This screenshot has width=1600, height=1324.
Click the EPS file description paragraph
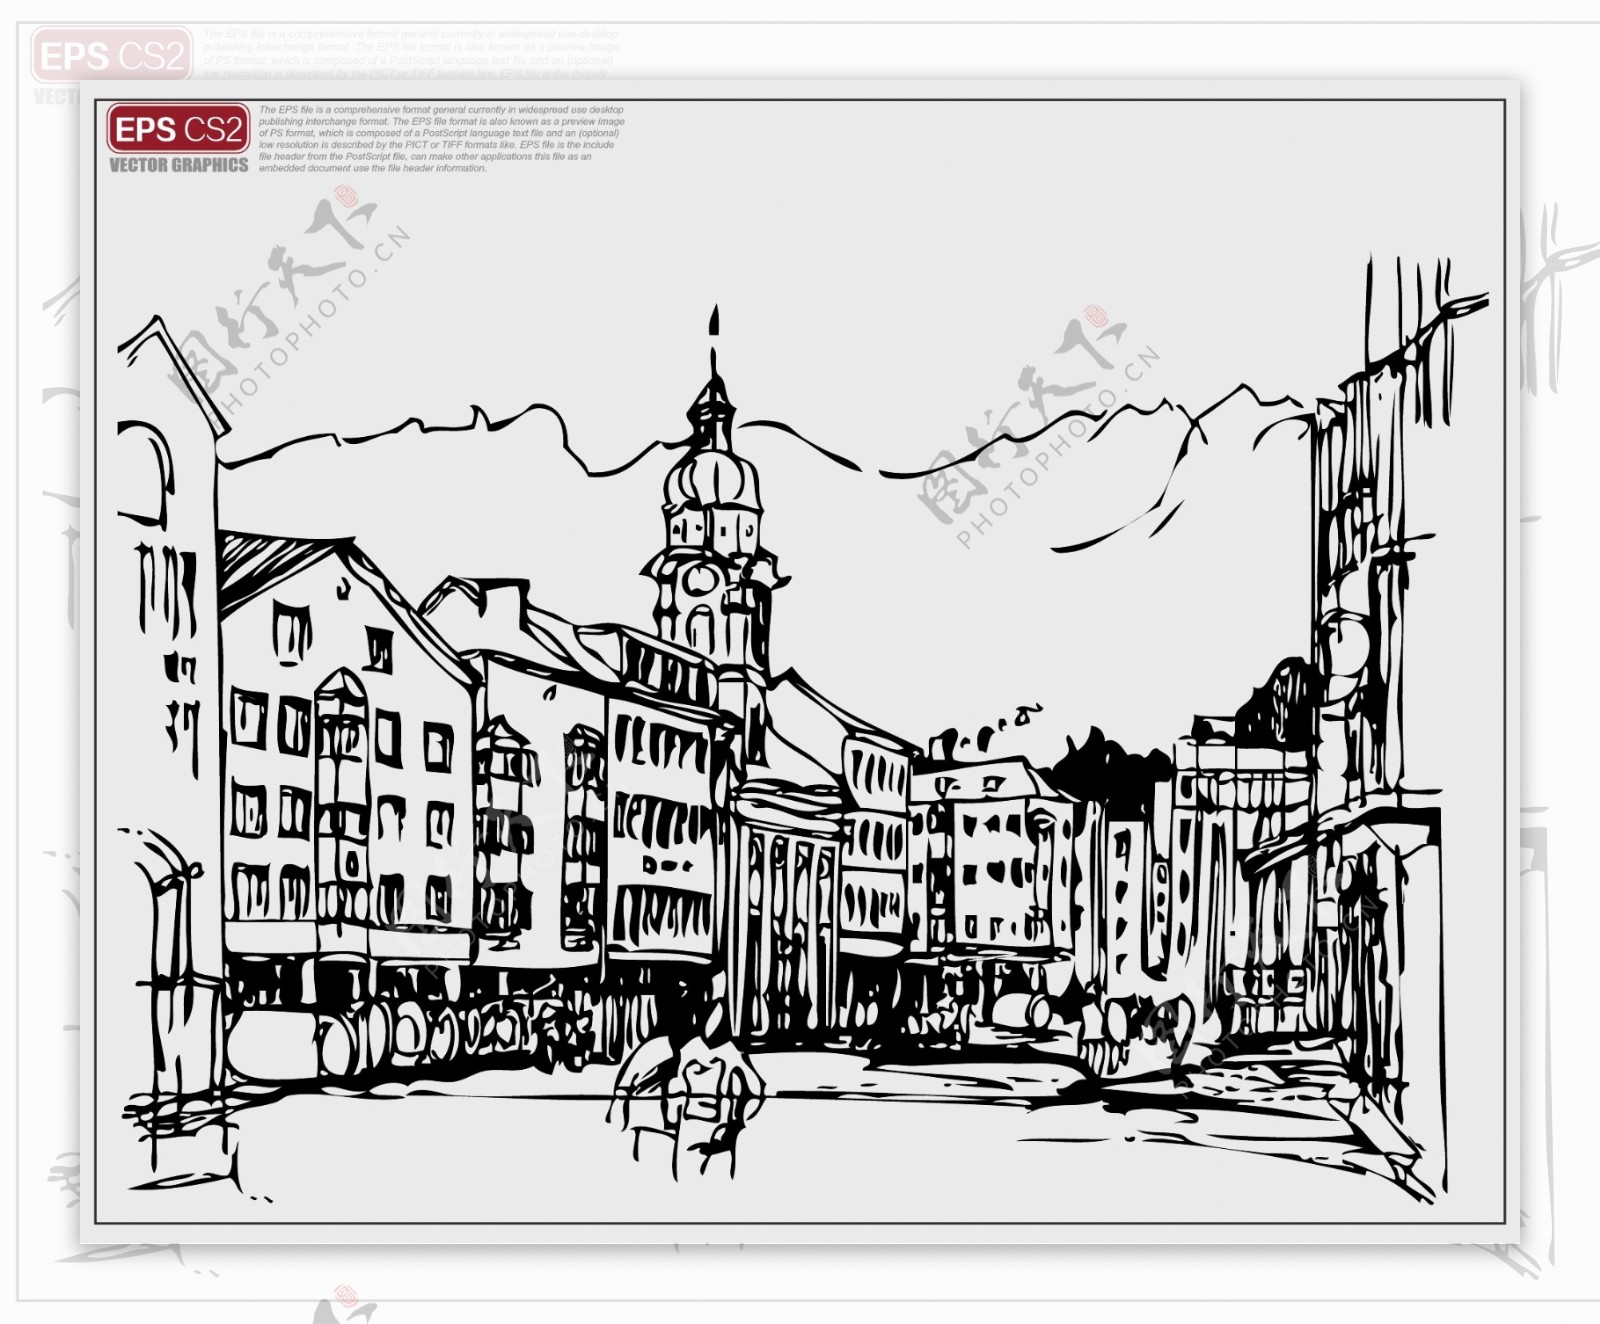click(441, 139)
